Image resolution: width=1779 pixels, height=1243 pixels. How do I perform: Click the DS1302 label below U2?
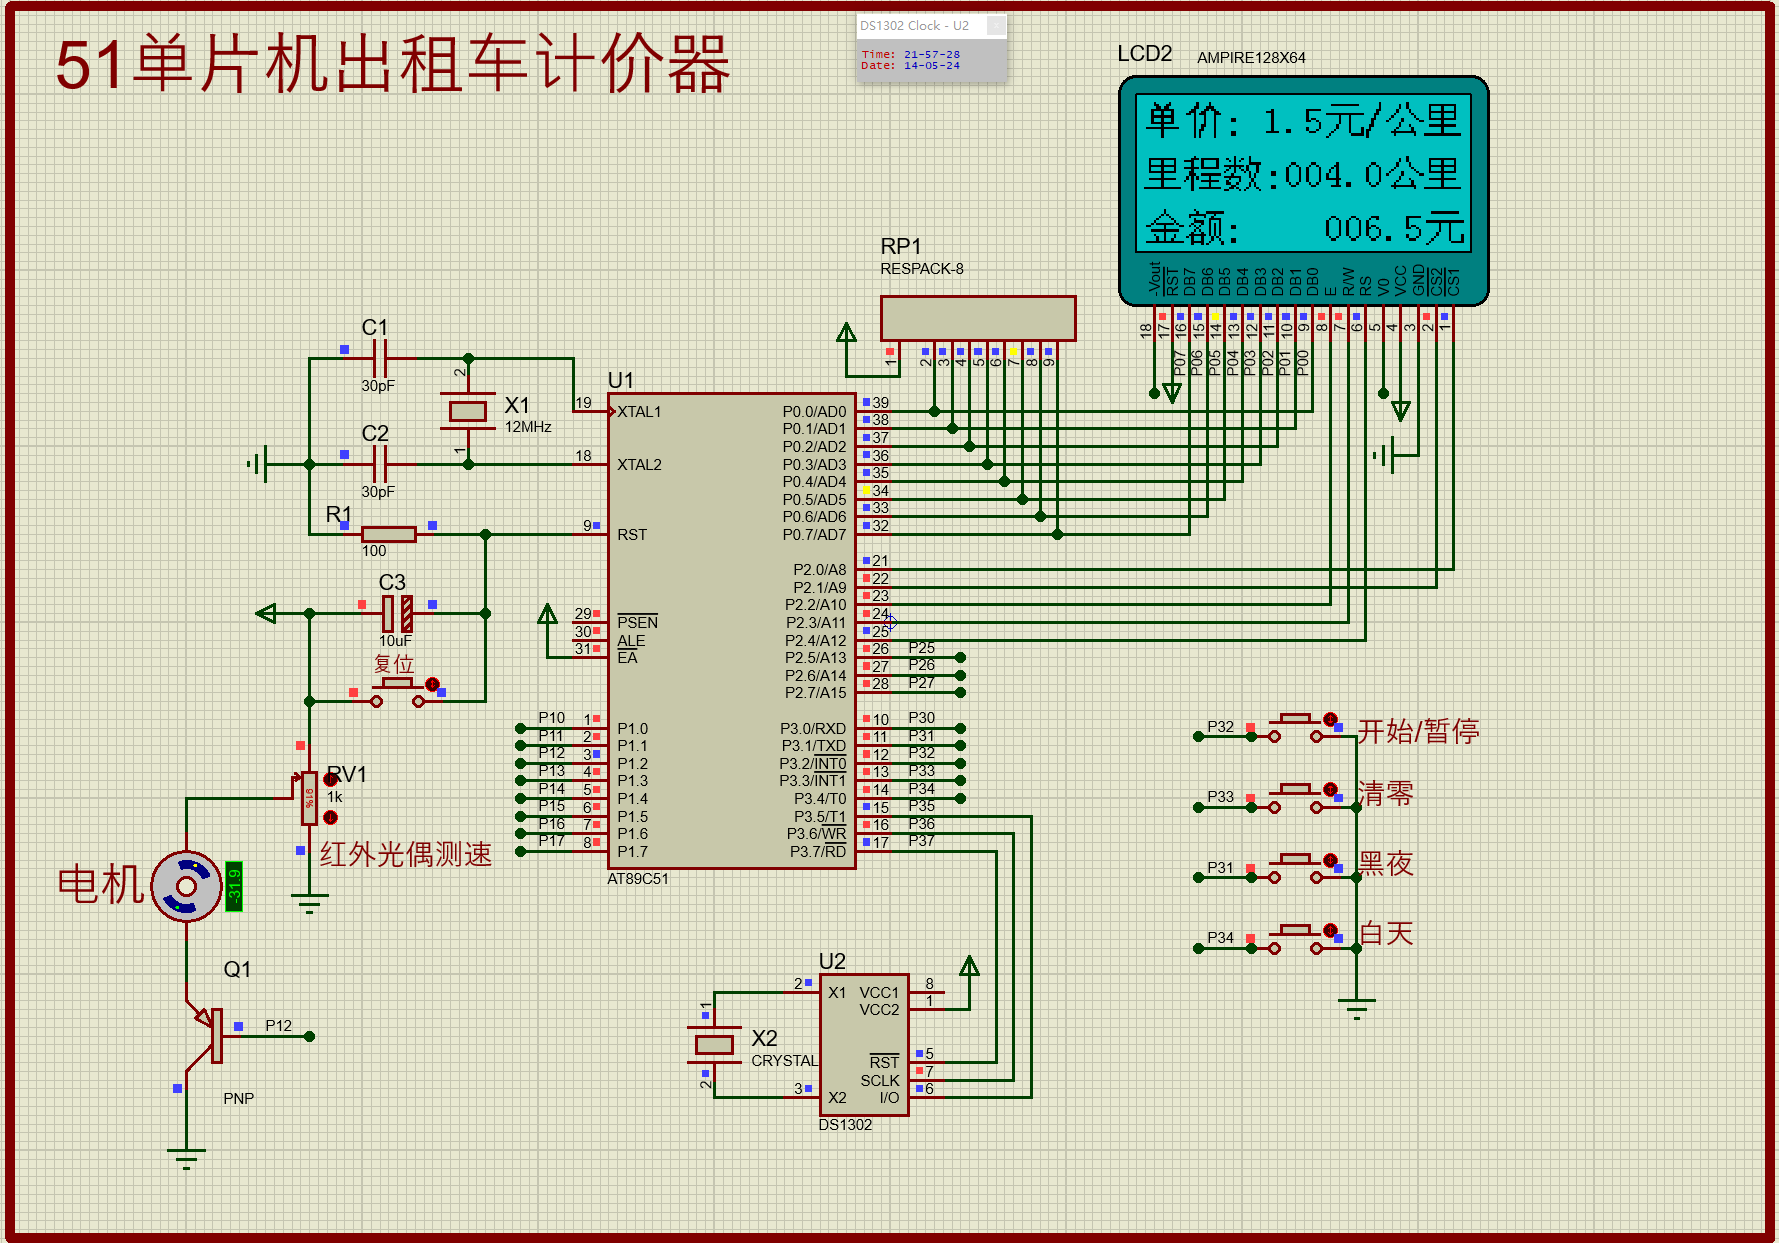pos(845,1125)
